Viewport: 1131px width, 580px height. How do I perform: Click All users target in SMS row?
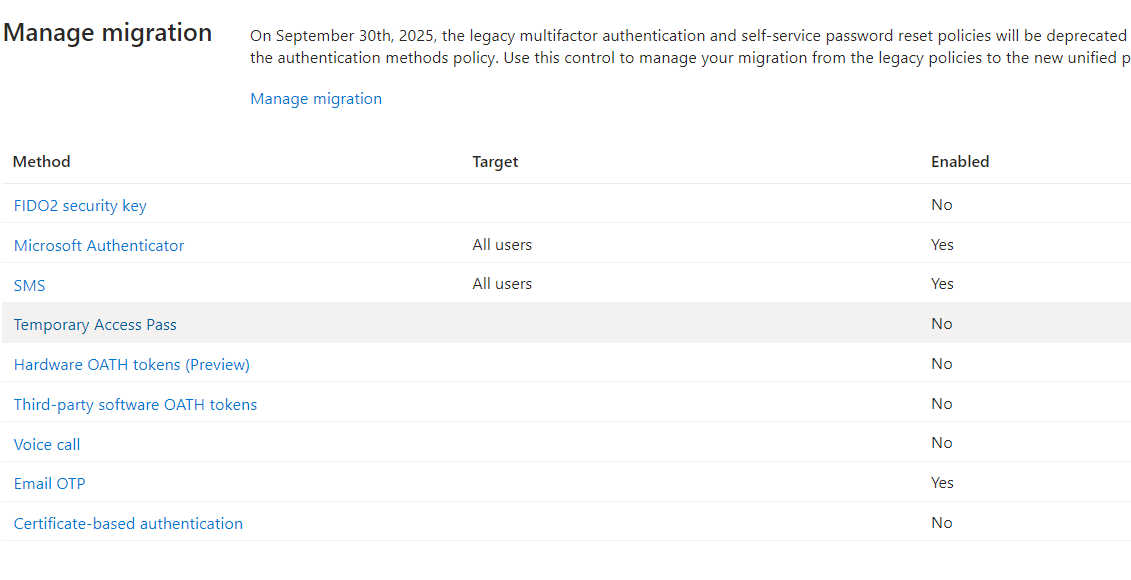click(502, 284)
